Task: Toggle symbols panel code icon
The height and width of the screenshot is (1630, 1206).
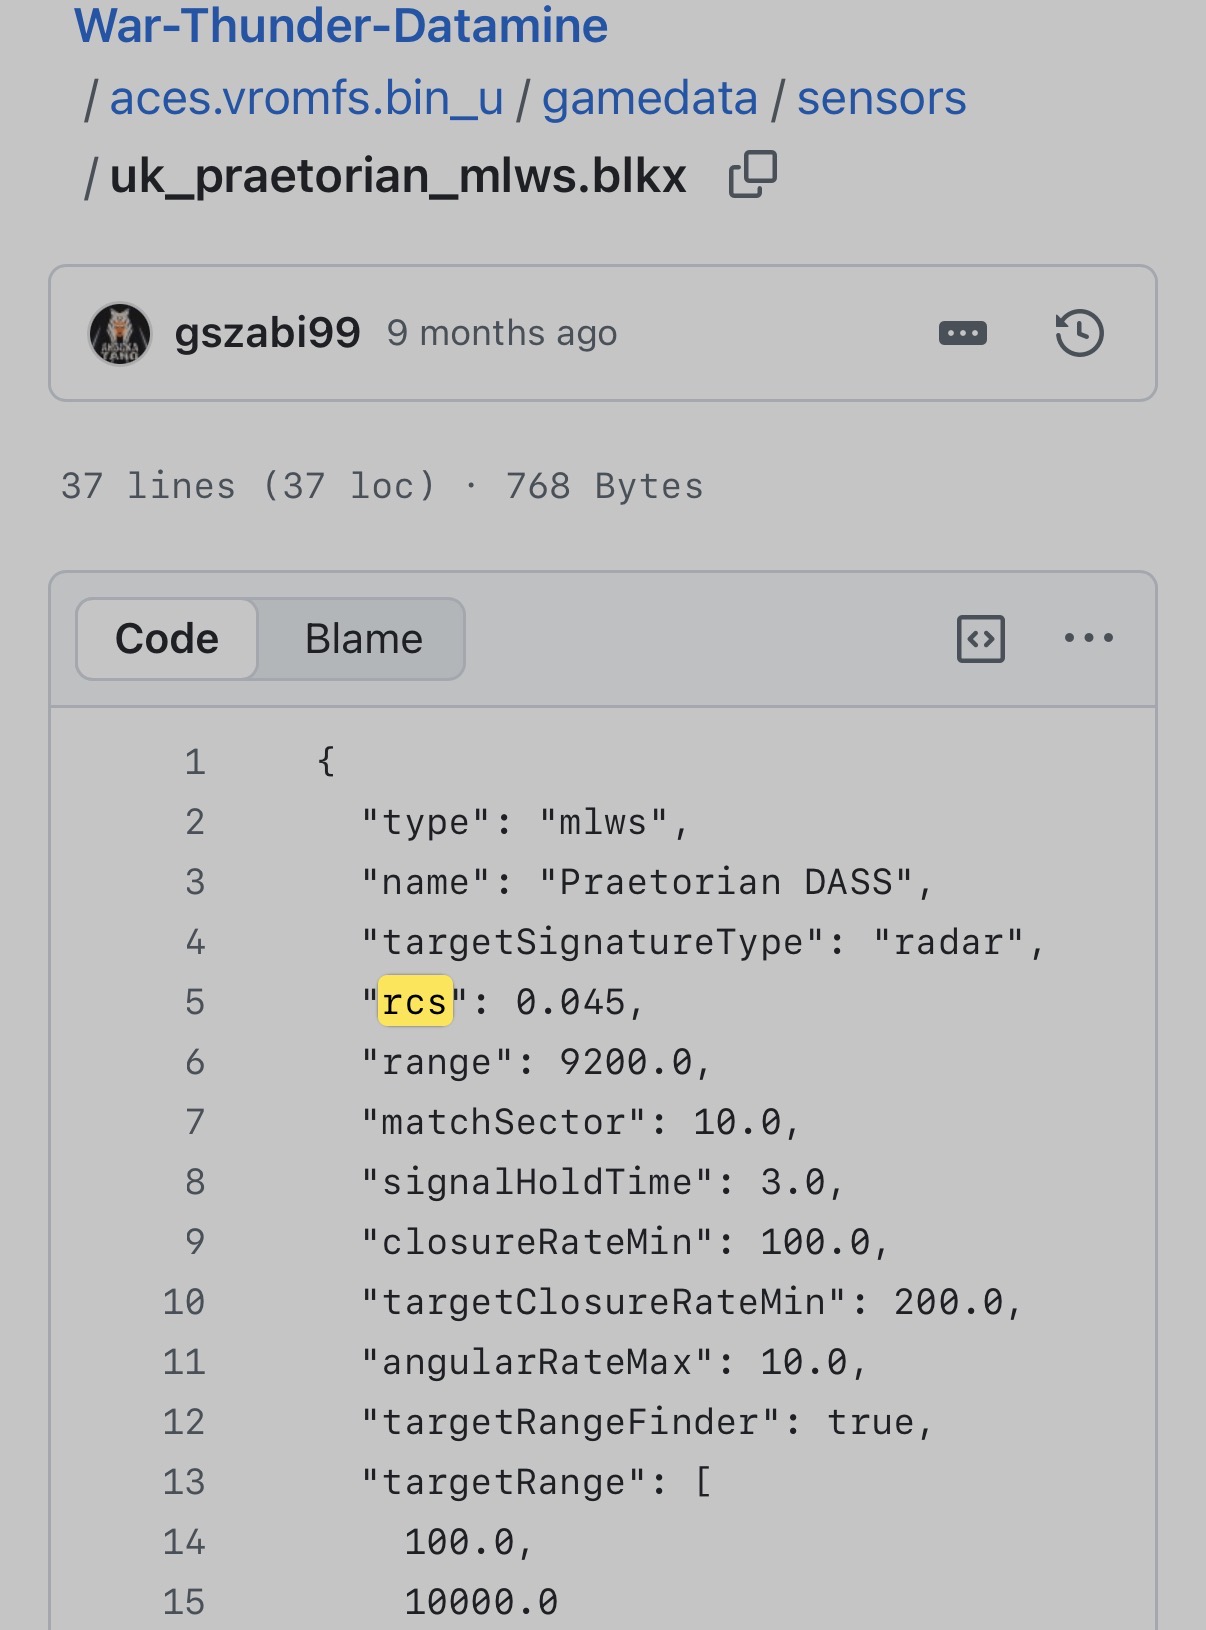Action: click(980, 639)
